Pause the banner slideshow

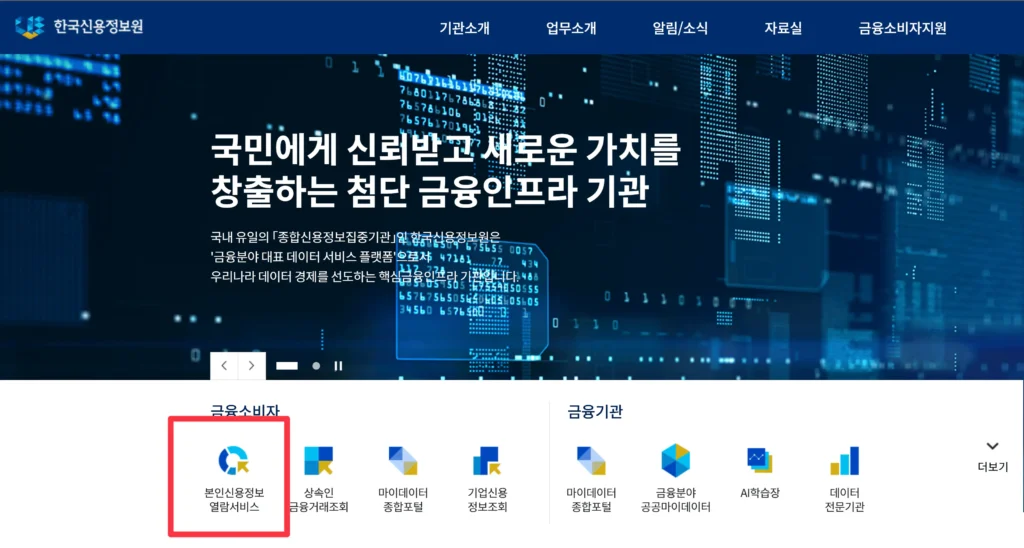click(x=338, y=366)
